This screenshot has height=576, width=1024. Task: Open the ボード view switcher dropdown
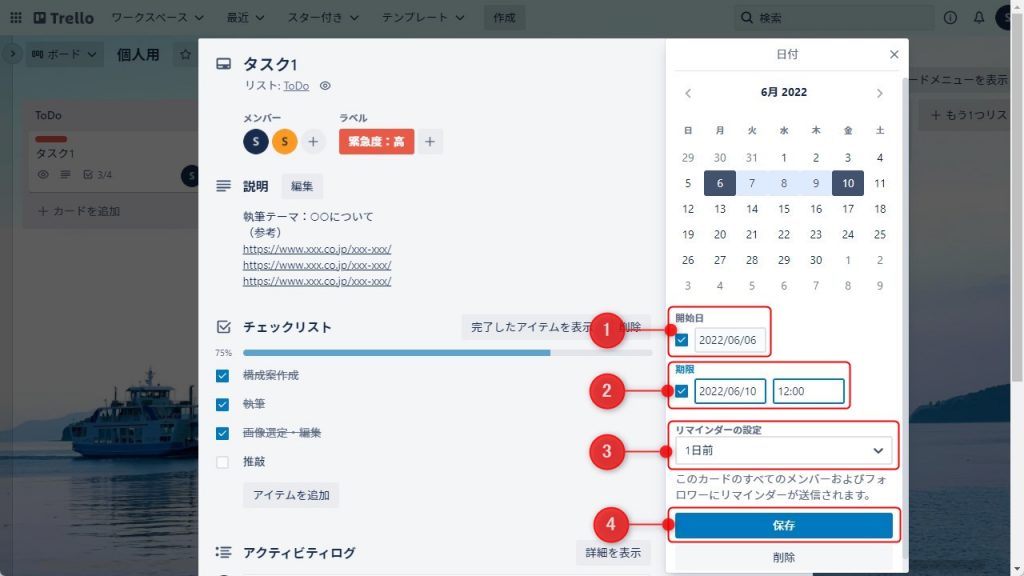click(63, 54)
